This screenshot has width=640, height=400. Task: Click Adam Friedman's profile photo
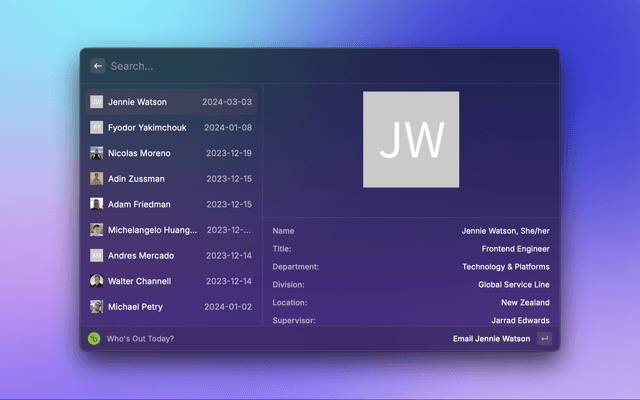(96, 204)
